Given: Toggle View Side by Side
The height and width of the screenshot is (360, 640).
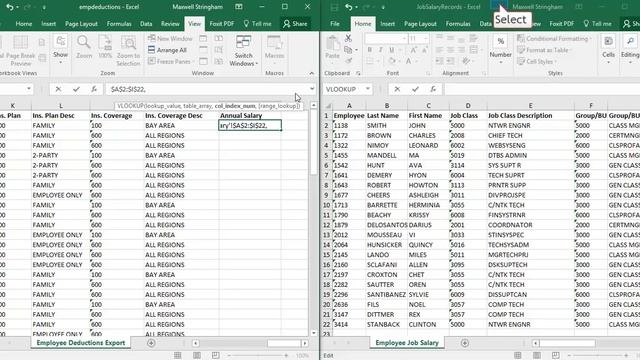Looking at the screenshot, I should coord(219,38).
